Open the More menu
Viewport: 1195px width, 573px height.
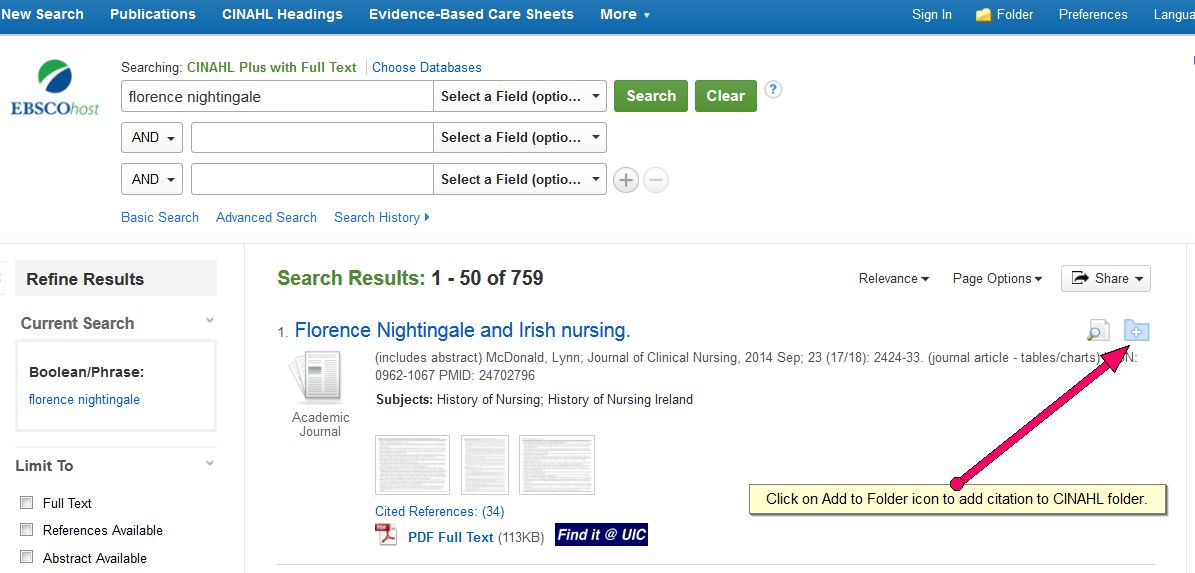pyautogui.click(x=625, y=14)
